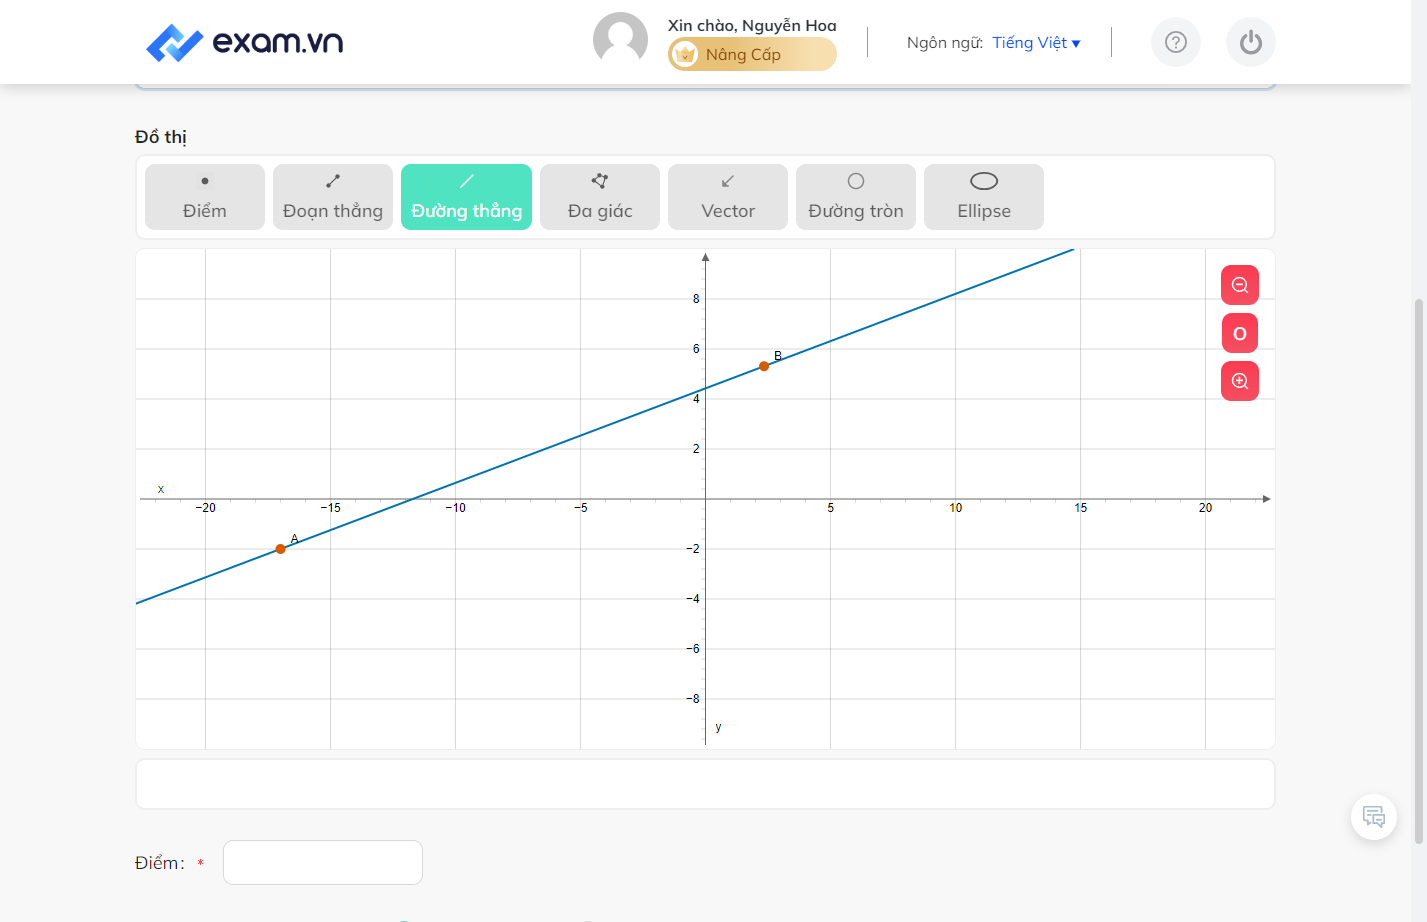Open the help question mark icon

[x=1176, y=42]
